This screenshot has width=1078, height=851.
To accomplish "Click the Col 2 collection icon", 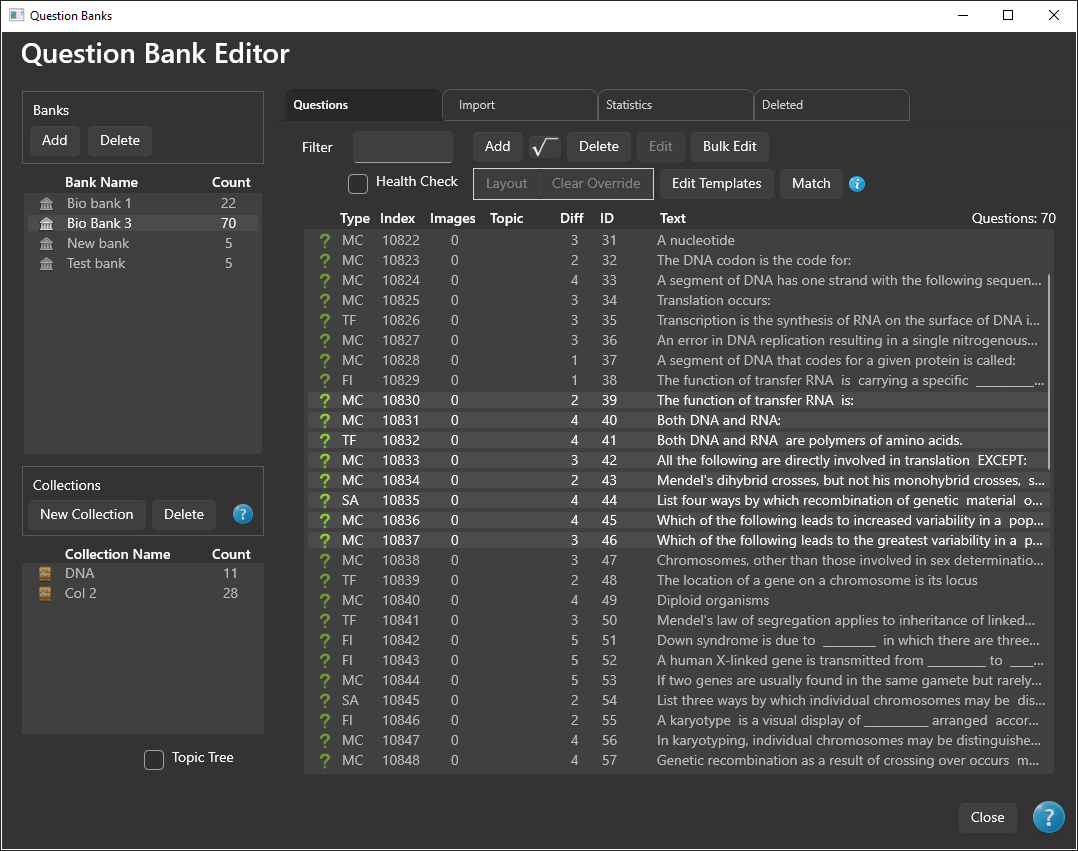I will pyautogui.click(x=45, y=593).
